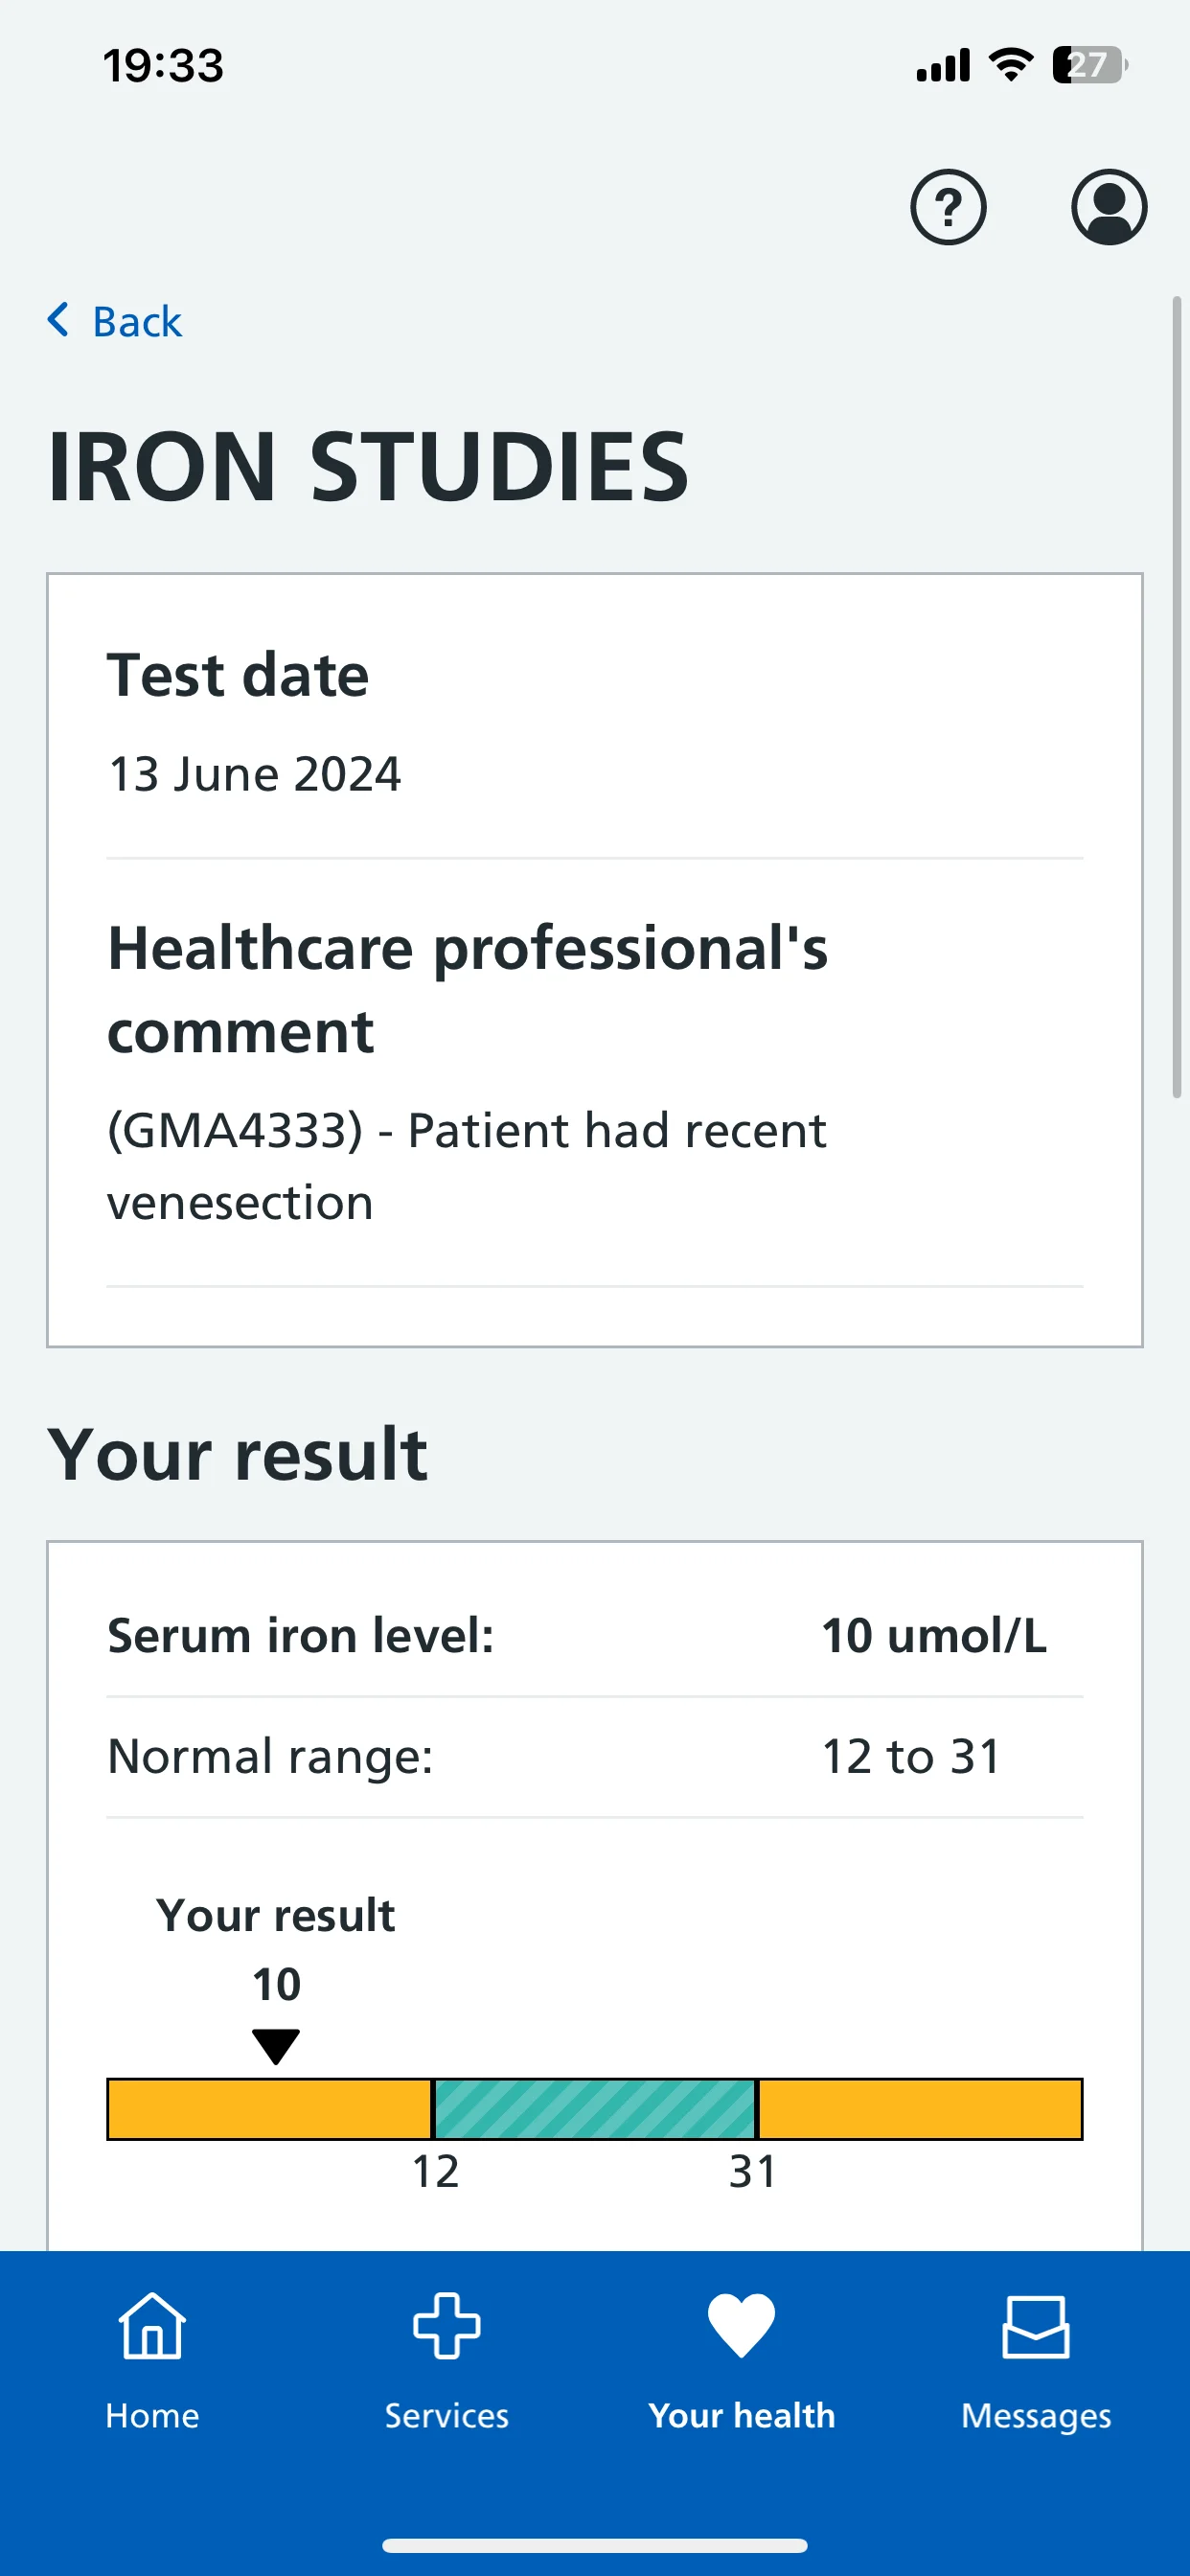Tap the Wi-Fi status icon
This screenshot has height=2576, width=1190.
pos(1010,65)
